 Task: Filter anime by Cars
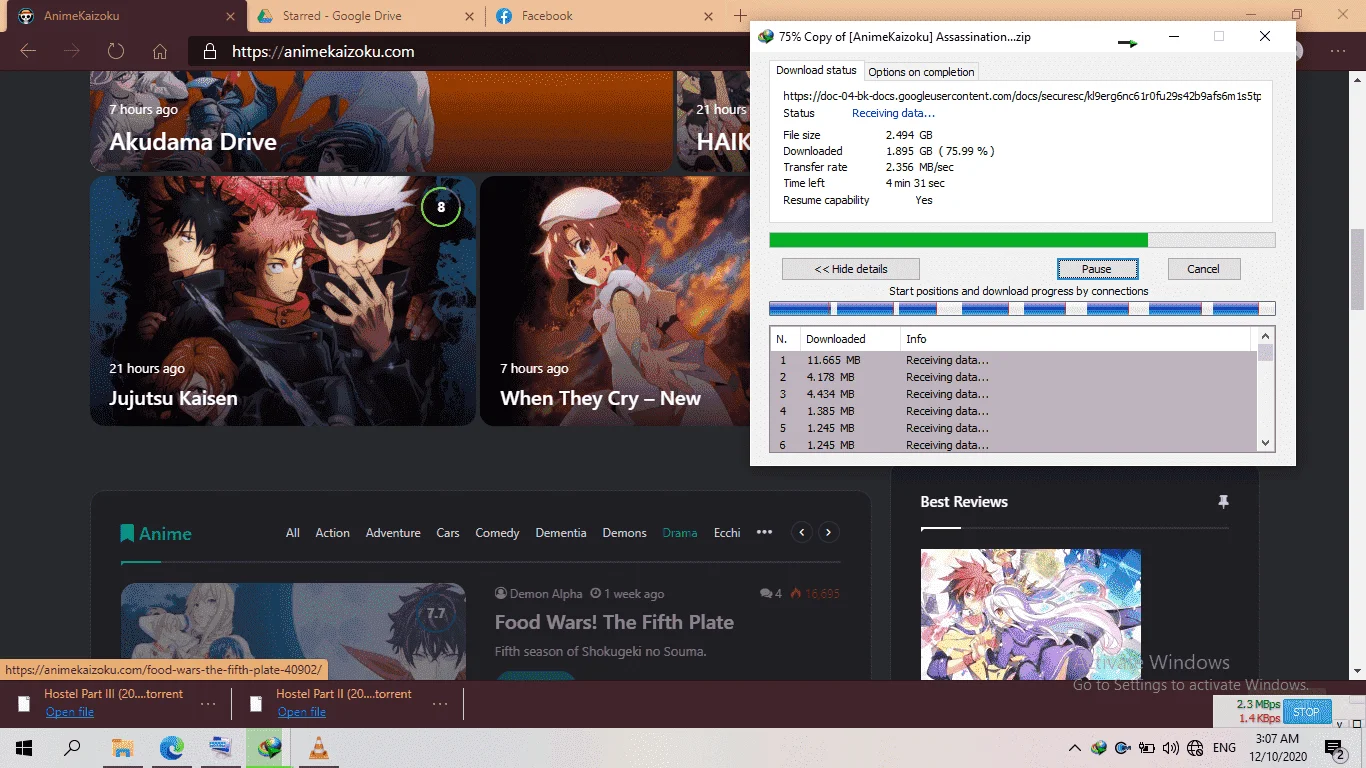coord(448,533)
